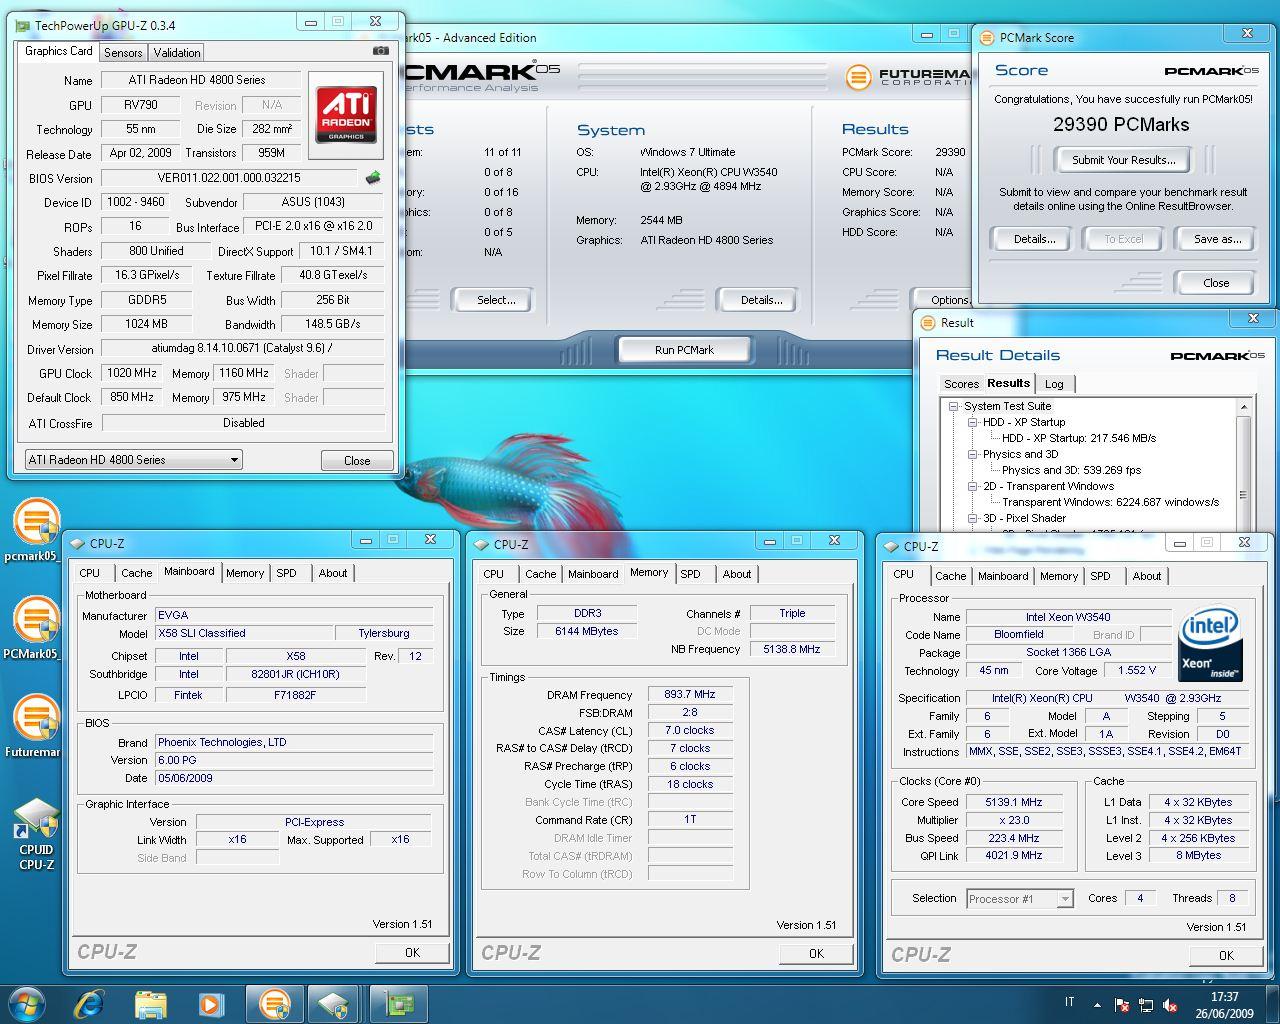The width and height of the screenshot is (1280, 1024).
Task: Click the muted volume tray icon
Action: tap(1169, 1005)
